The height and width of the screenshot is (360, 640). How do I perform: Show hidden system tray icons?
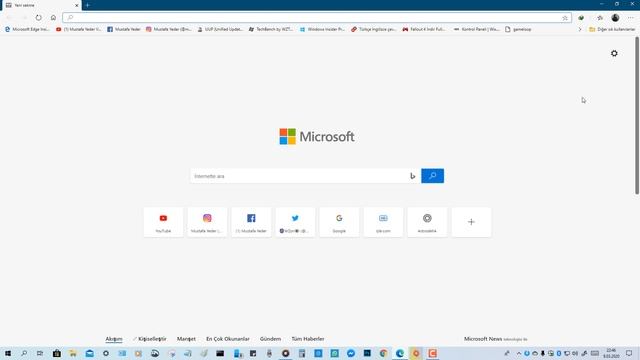point(519,353)
